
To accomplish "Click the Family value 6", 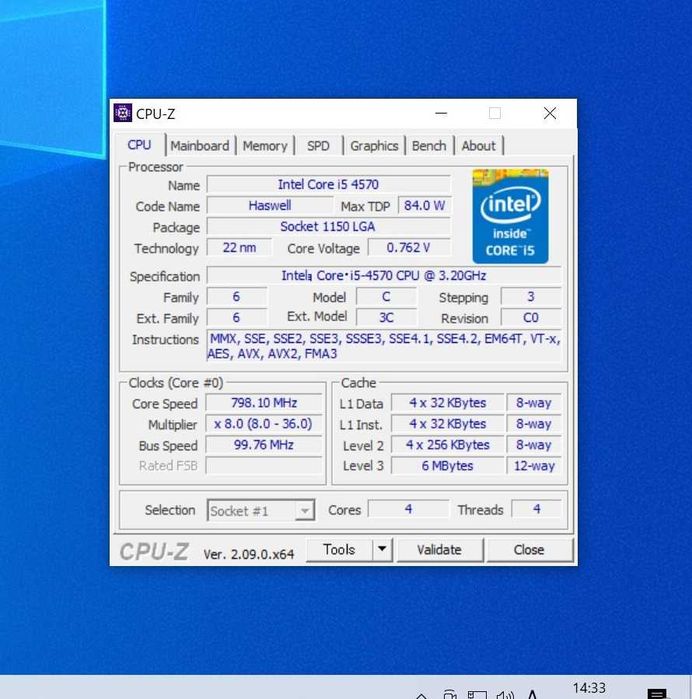I will pos(237,296).
